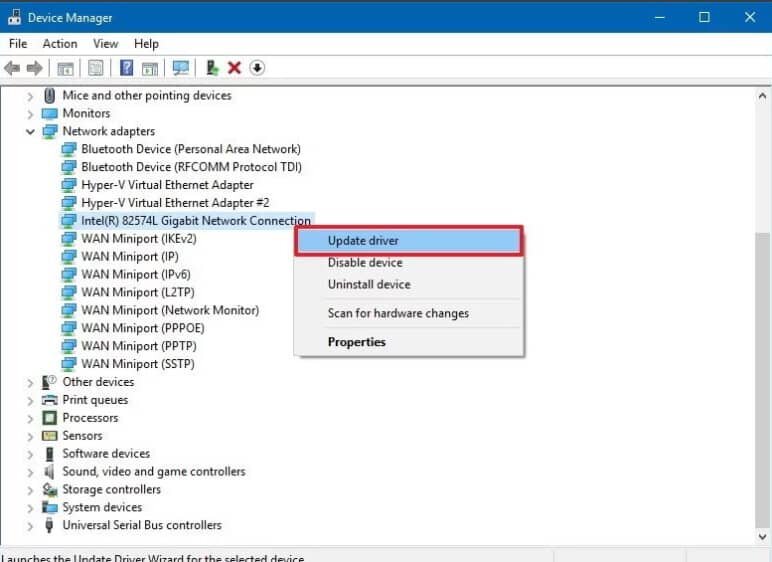Click the Back arrow toolbar icon
The image size is (772, 562).
pyautogui.click(x=12, y=68)
